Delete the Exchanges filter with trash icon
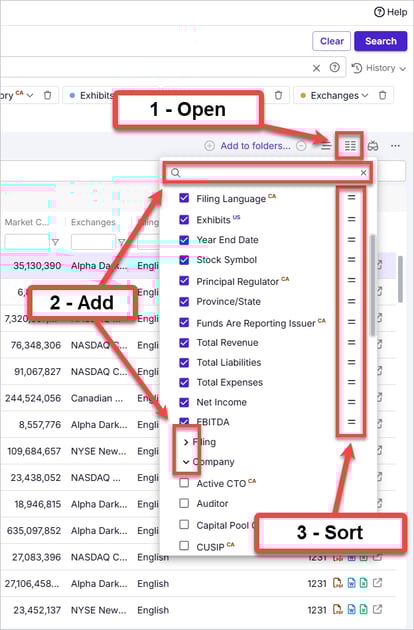414x630 pixels. coord(382,95)
